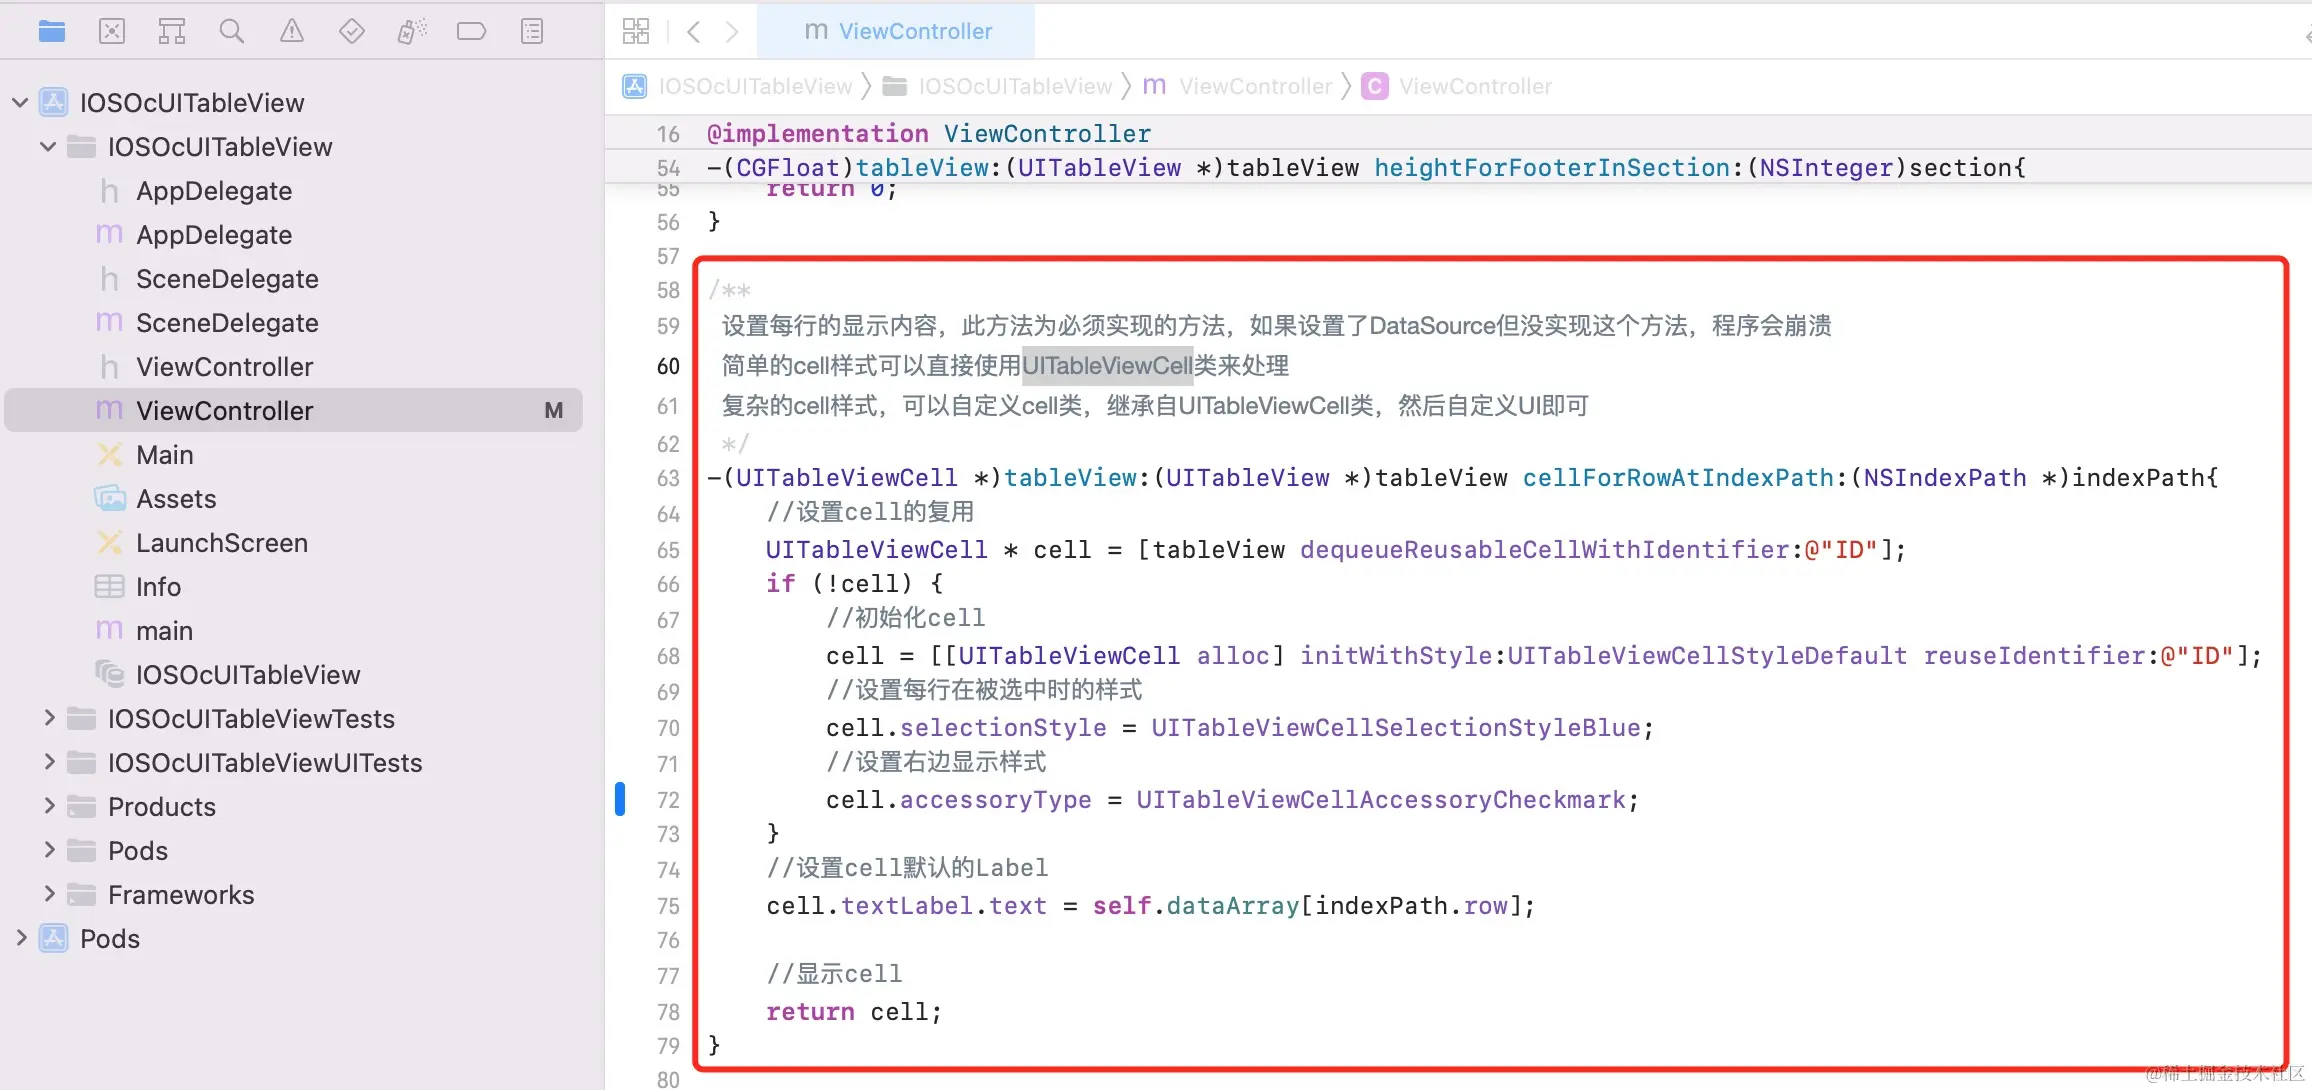Open the Source Control navigator
This screenshot has width=2312, height=1090.
click(112, 32)
